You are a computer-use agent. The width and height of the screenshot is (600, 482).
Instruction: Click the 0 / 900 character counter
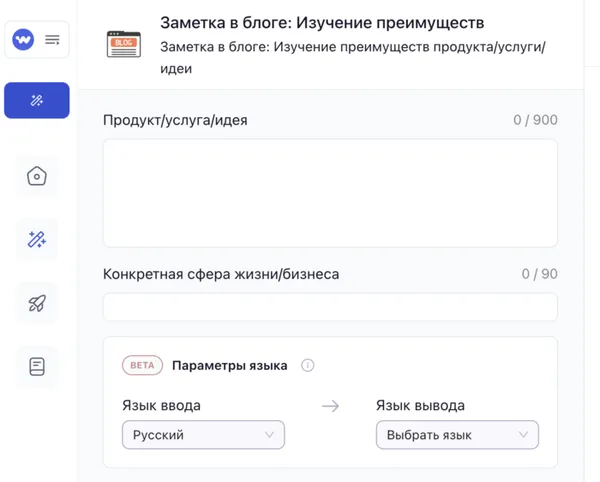(x=535, y=120)
